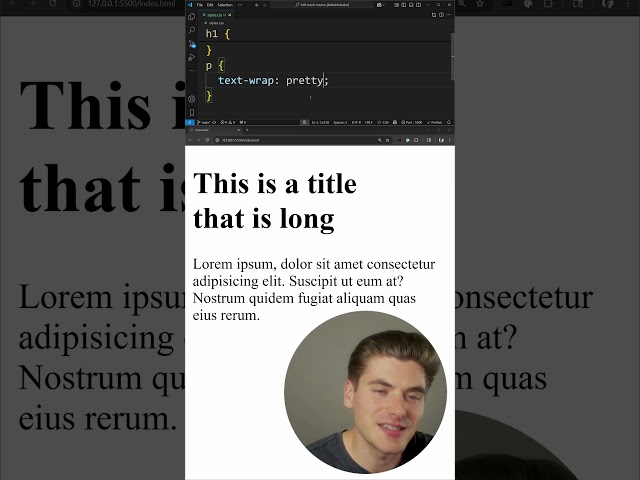Click the 'This is a title that is long' heading

[x=275, y=201]
